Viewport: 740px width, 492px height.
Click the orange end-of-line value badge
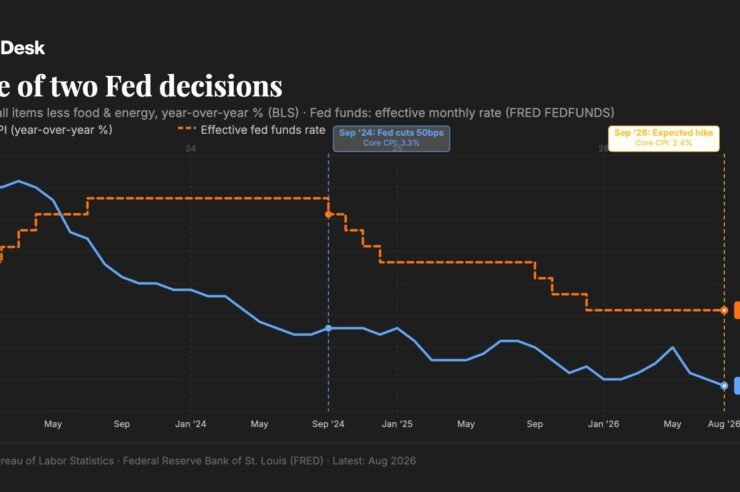click(x=737, y=310)
